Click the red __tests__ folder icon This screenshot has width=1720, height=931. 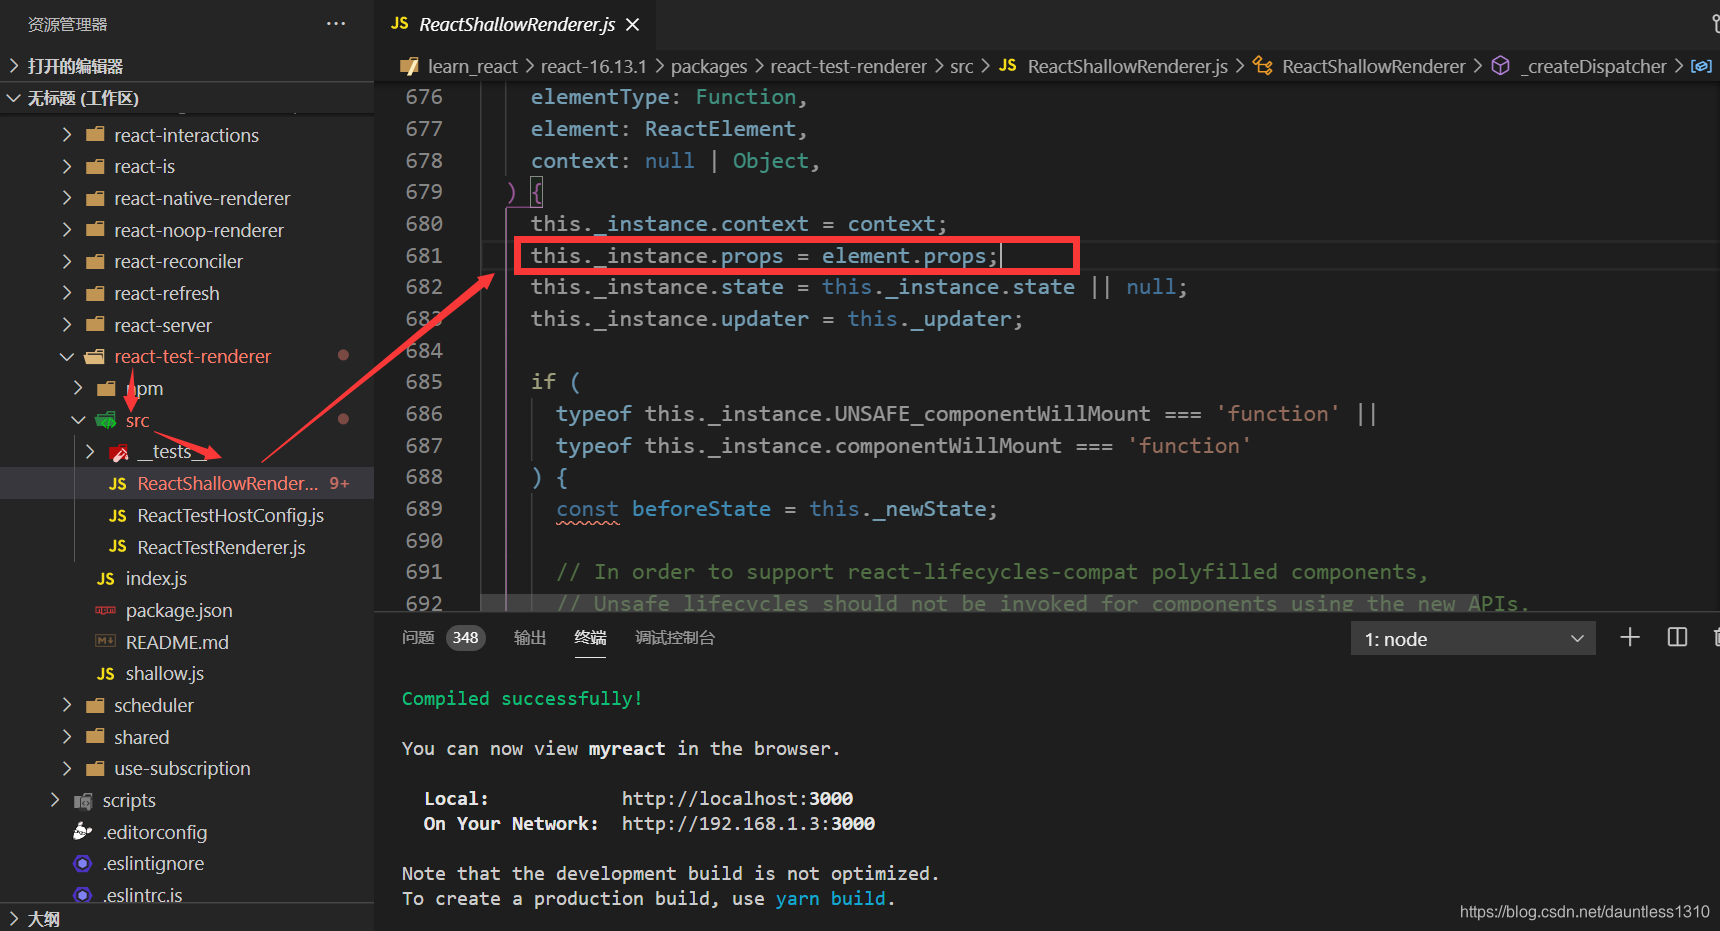[118, 453]
